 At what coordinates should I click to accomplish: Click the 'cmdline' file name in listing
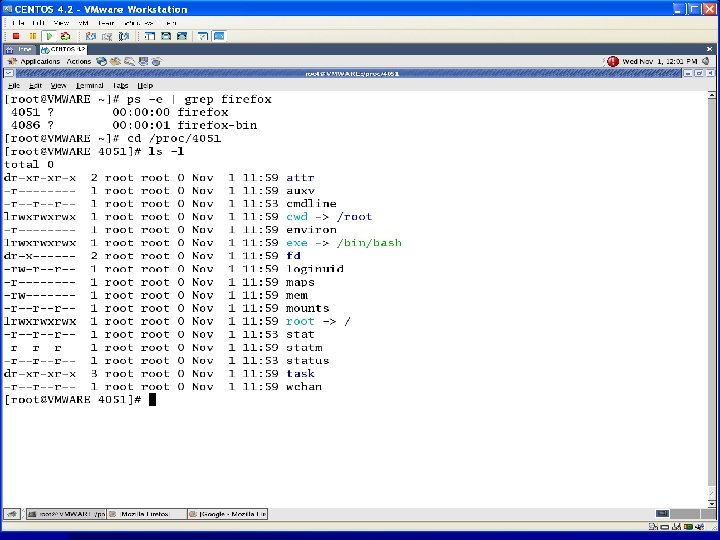311,203
